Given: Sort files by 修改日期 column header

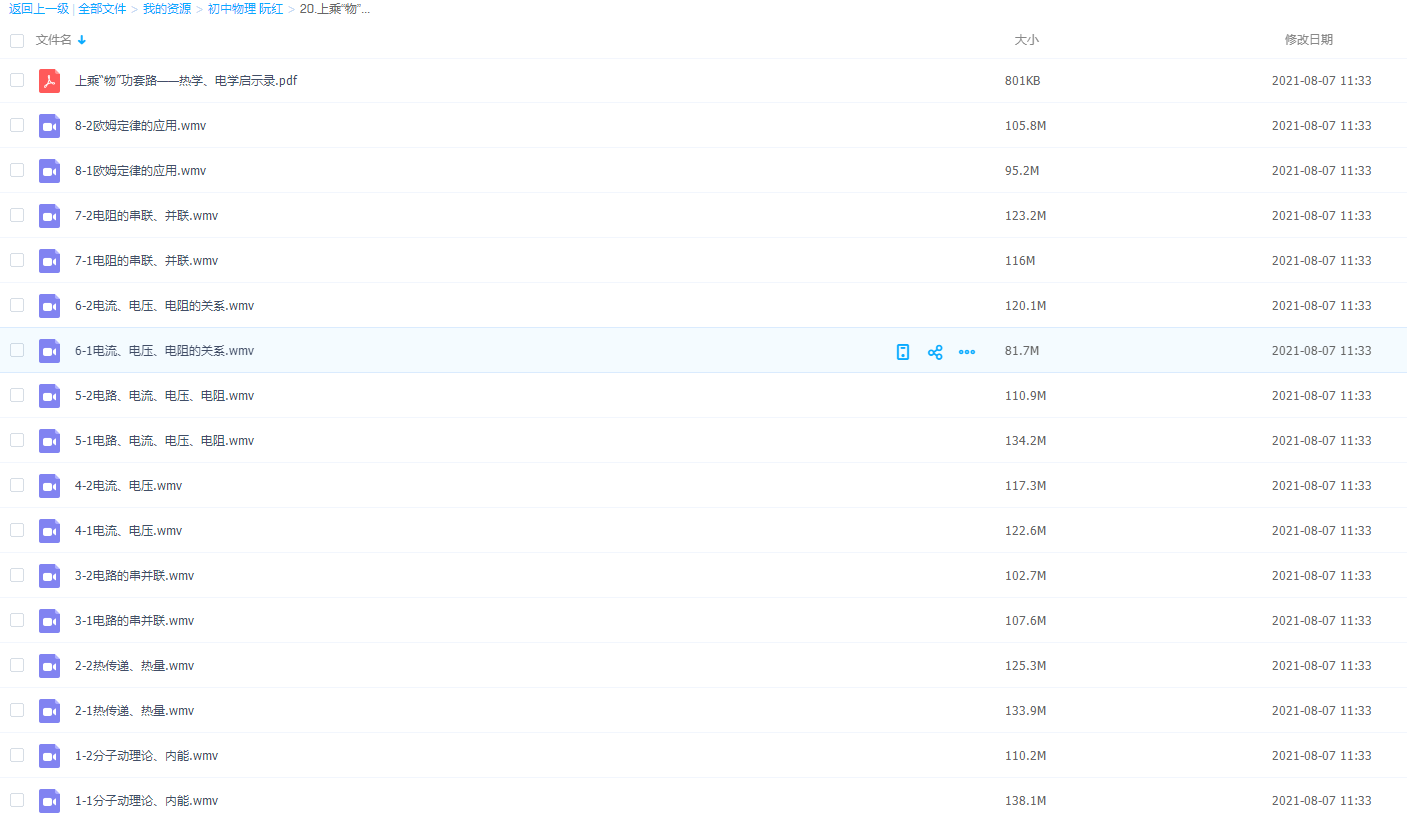Looking at the screenshot, I should coord(1308,40).
